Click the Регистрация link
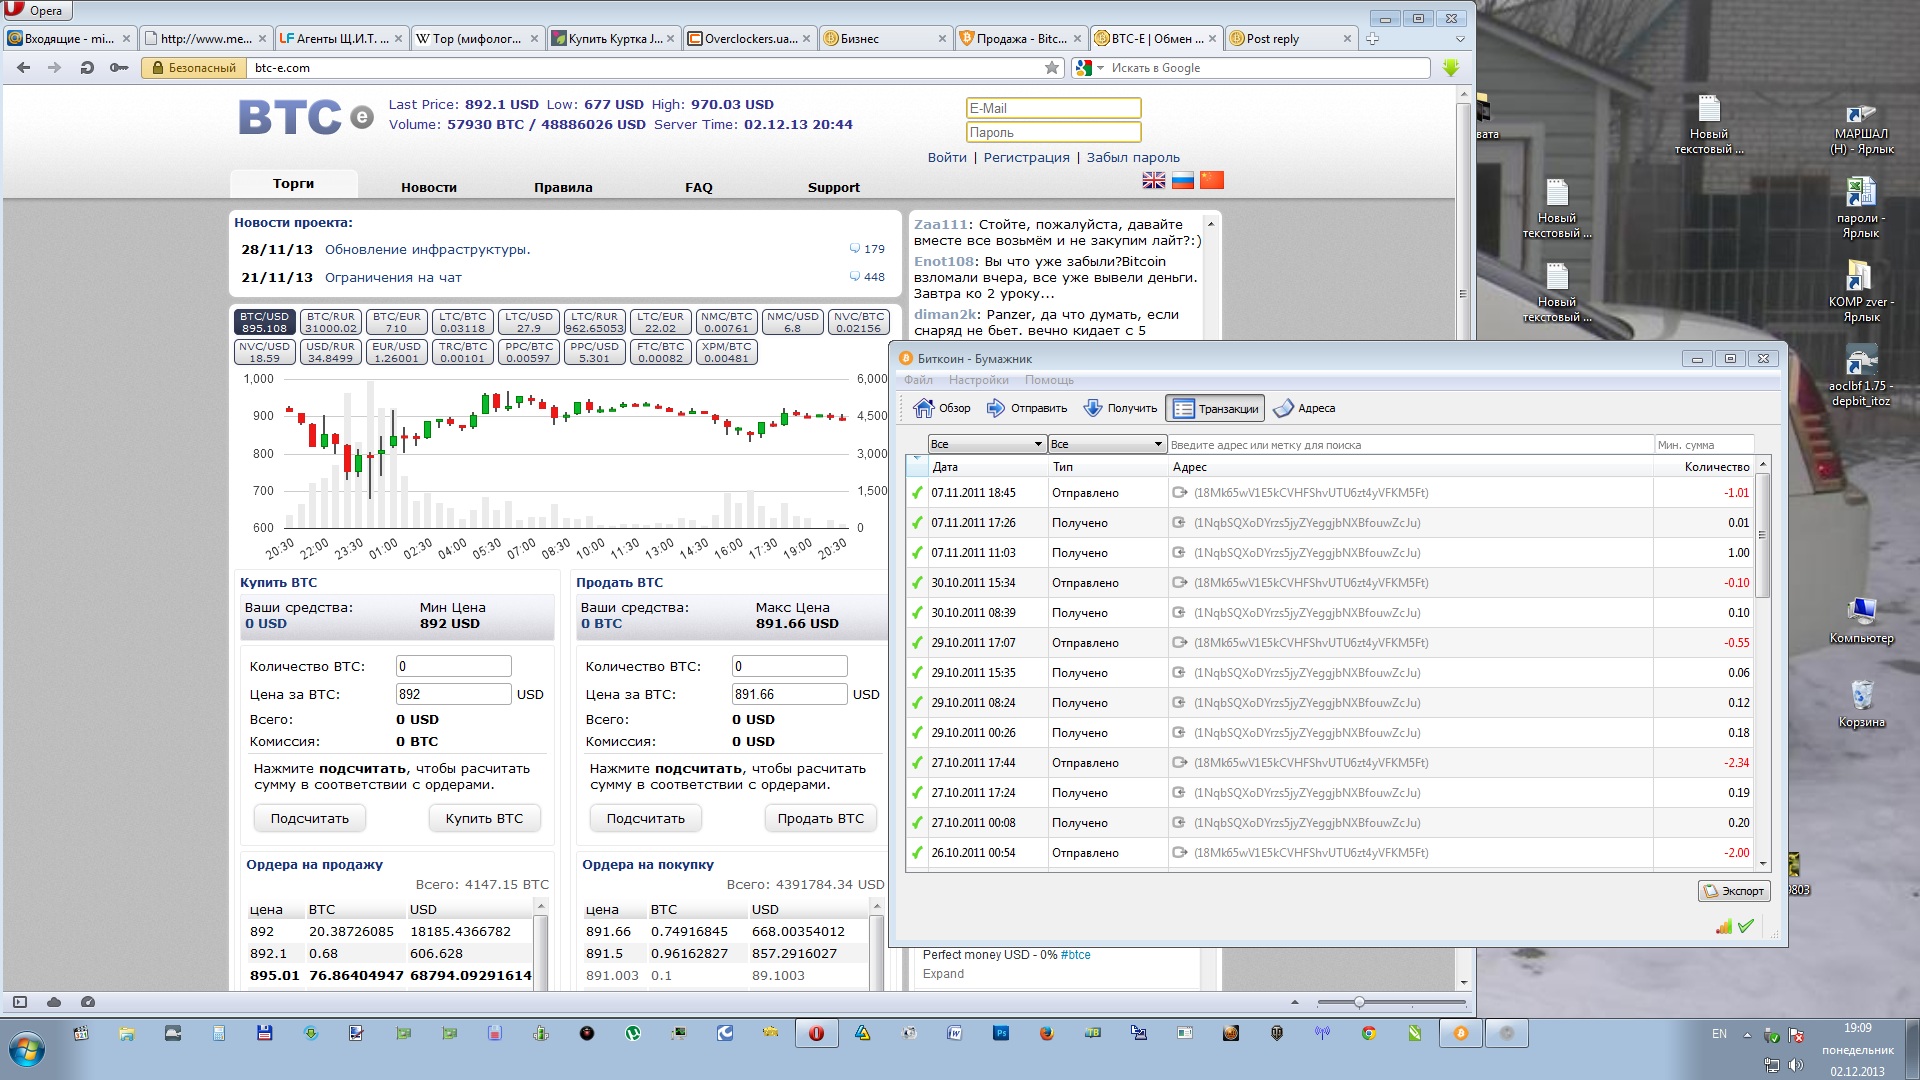This screenshot has width=1920, height=1080. coord(1026,157)
